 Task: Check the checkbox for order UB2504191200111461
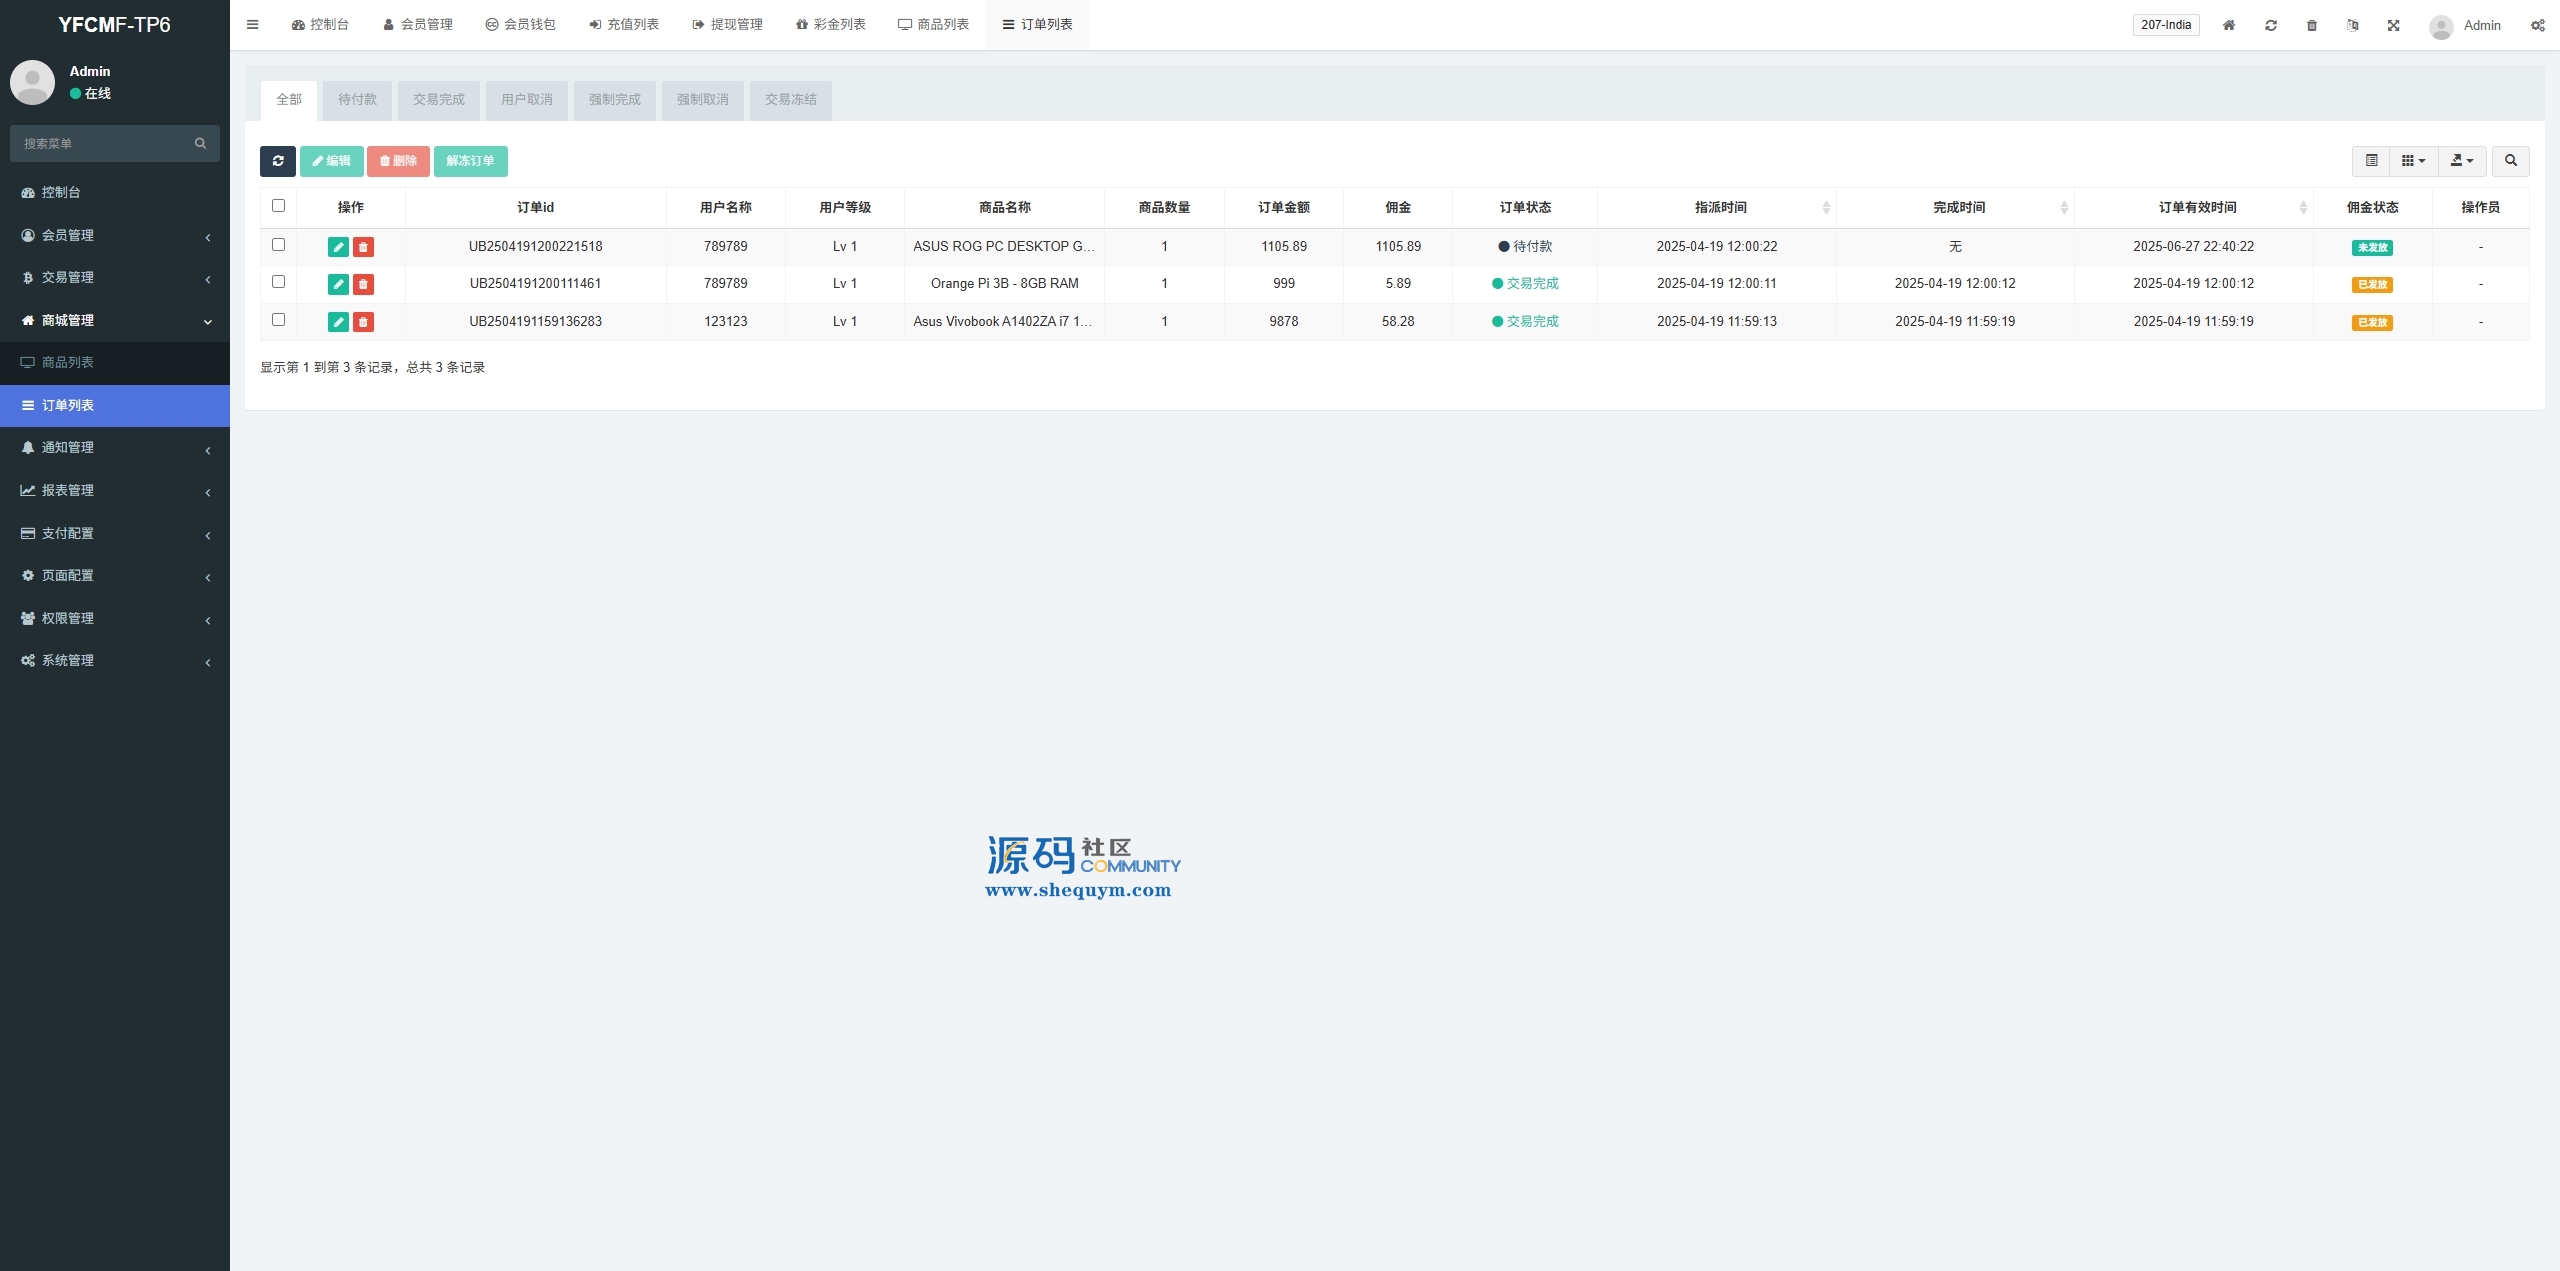279,282
